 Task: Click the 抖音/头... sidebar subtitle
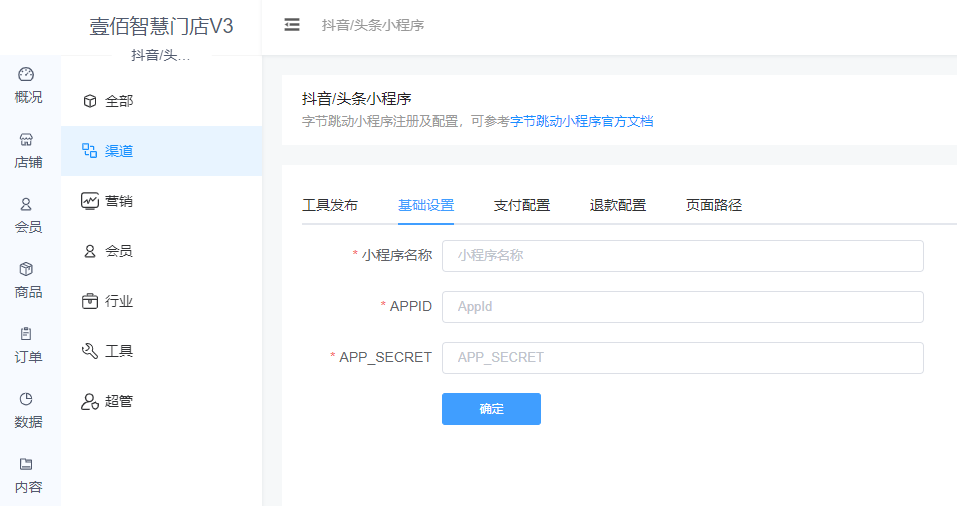click(161, 56)
